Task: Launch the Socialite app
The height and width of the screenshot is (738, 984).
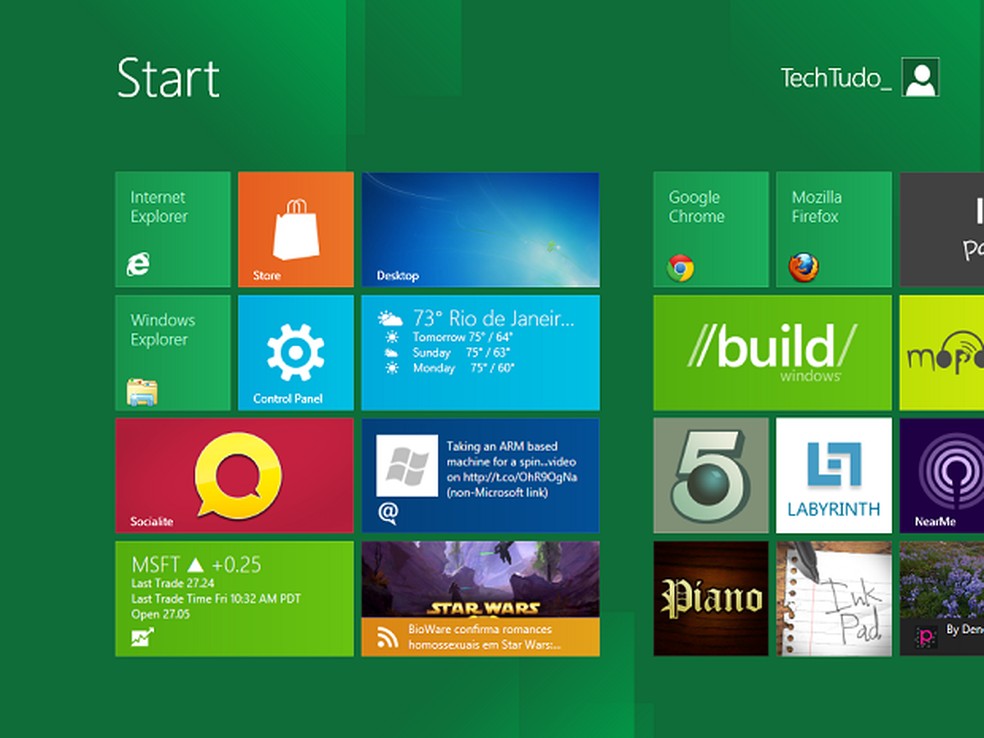Action: (x=233, y=475)
